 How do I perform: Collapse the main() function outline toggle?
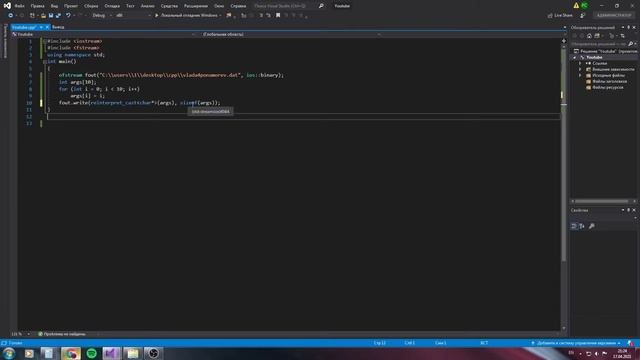click(44, 62)
